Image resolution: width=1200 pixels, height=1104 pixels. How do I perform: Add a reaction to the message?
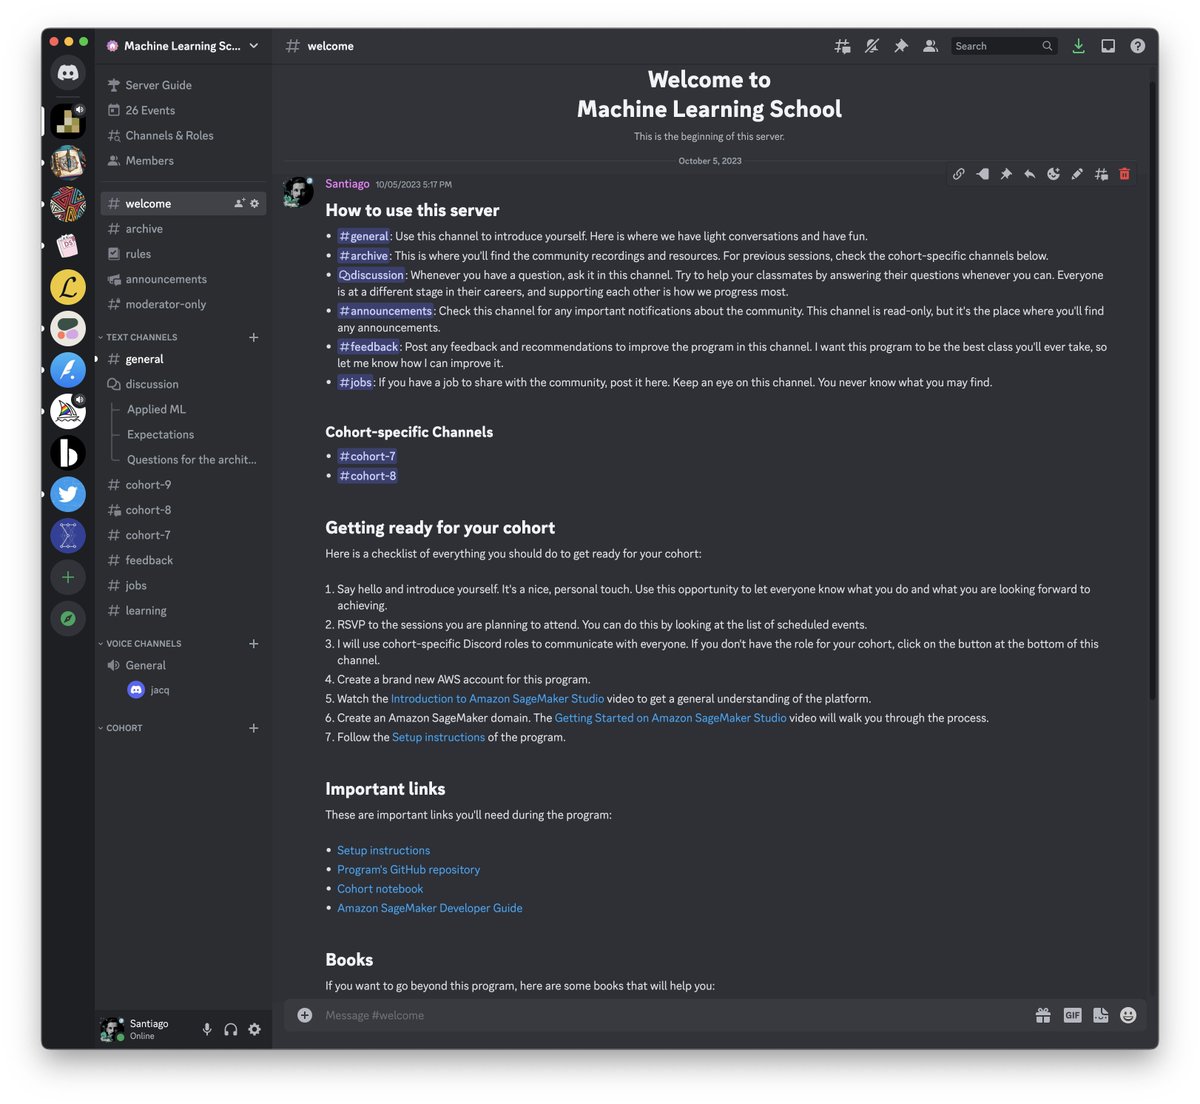tap(1053, 174)
